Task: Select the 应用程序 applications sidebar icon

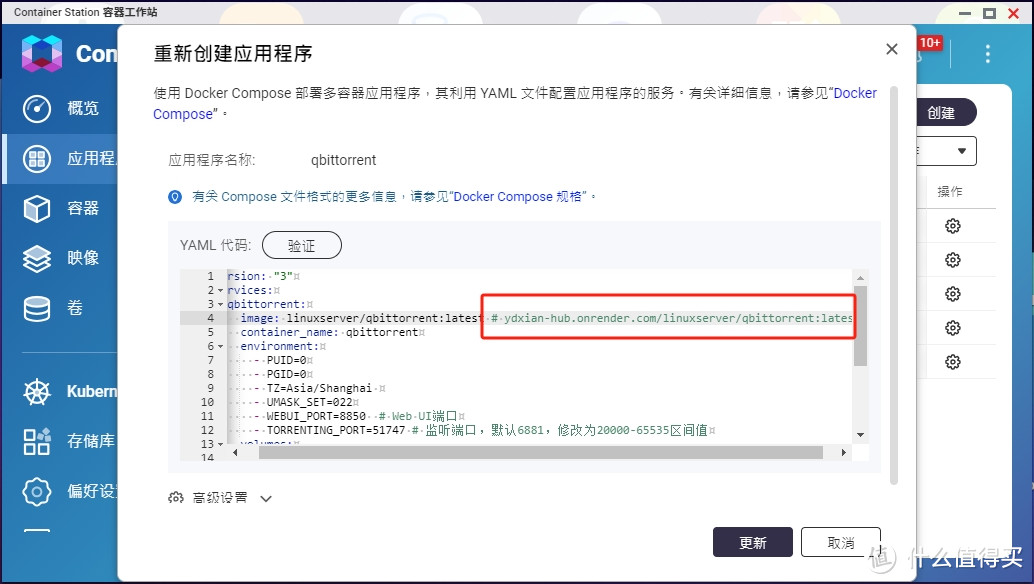Action: [x=36, y=158]
